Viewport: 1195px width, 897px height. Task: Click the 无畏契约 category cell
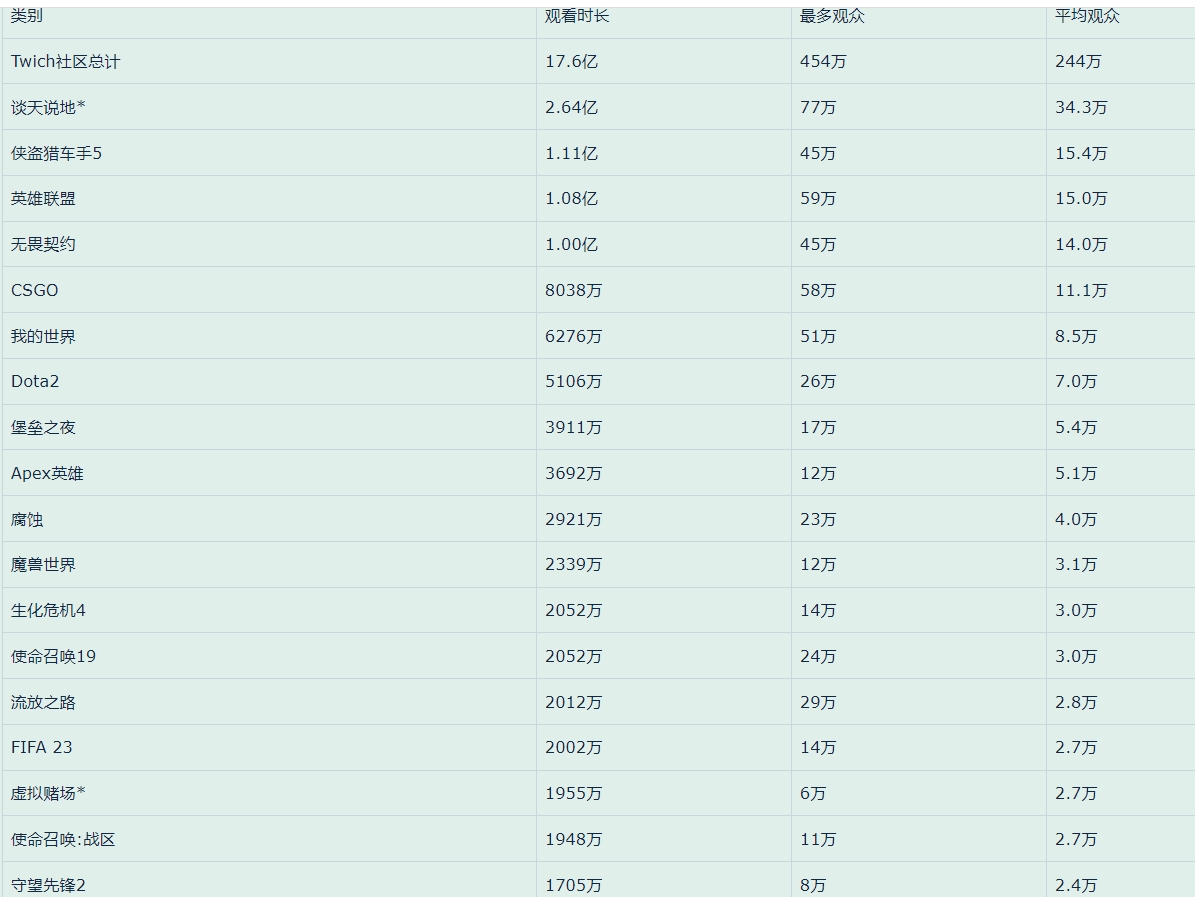[43, 244]
